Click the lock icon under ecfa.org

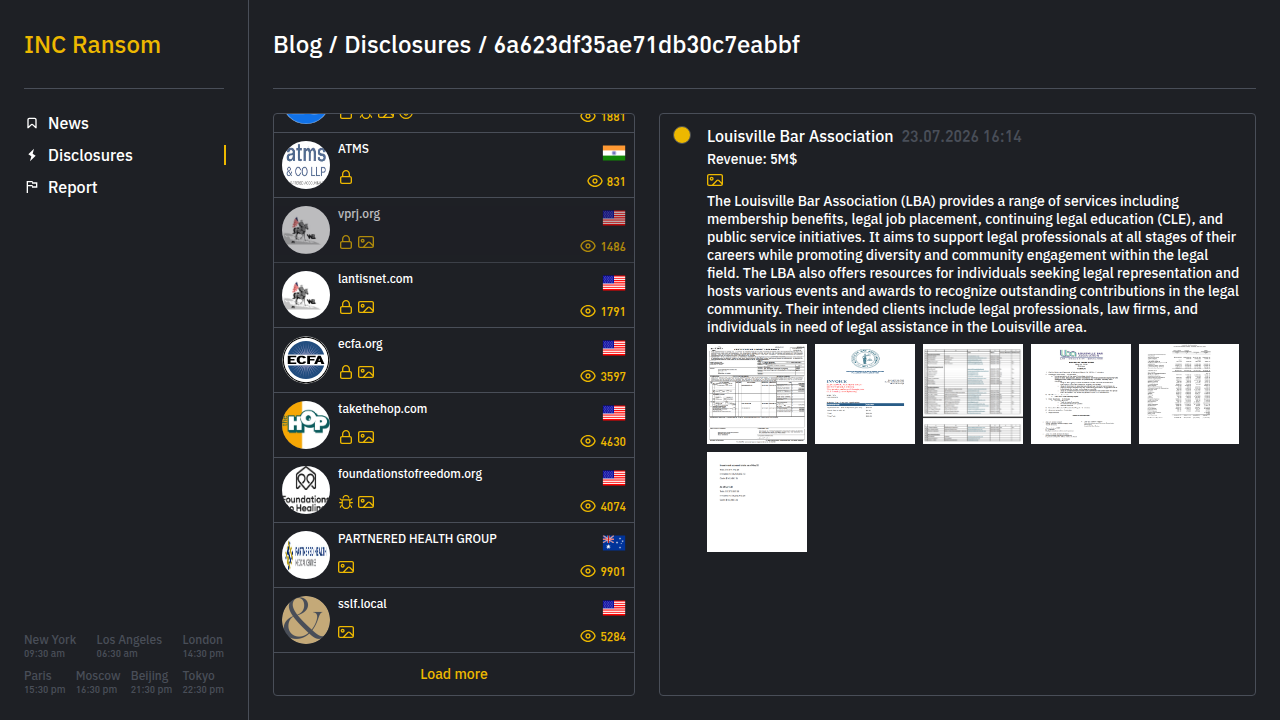tap(346, 372)
